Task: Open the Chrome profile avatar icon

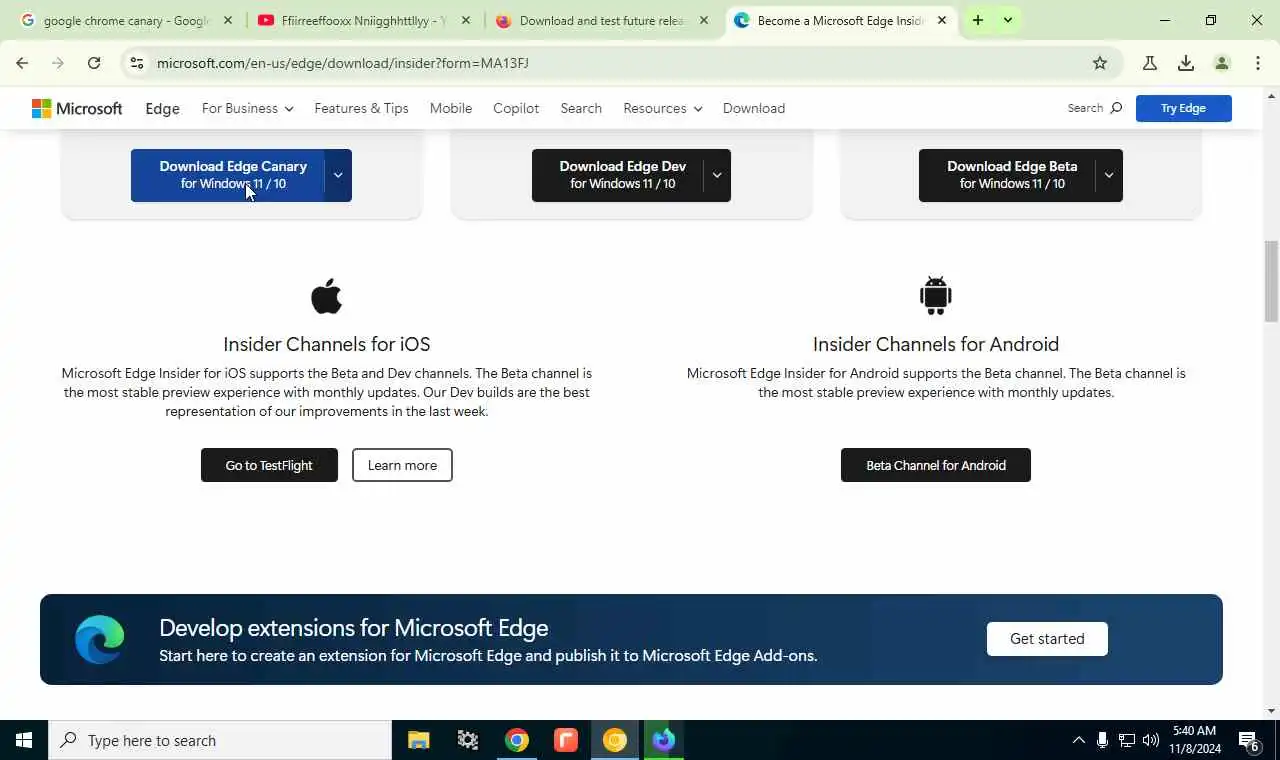Action: pyautogui.click(x=1222, y=63)
